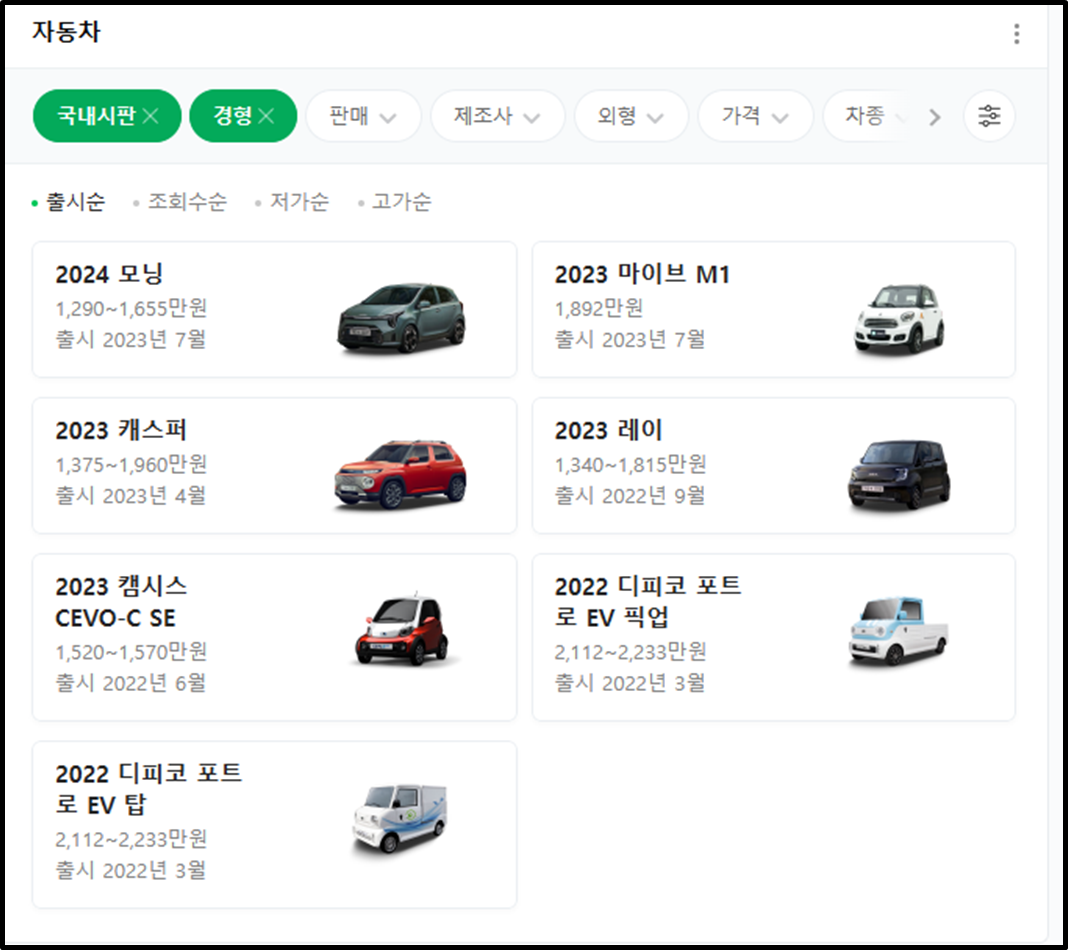Click the 출시 2023년 4월 text
This screenshot has width=1068, height=950.
[130, 495]
